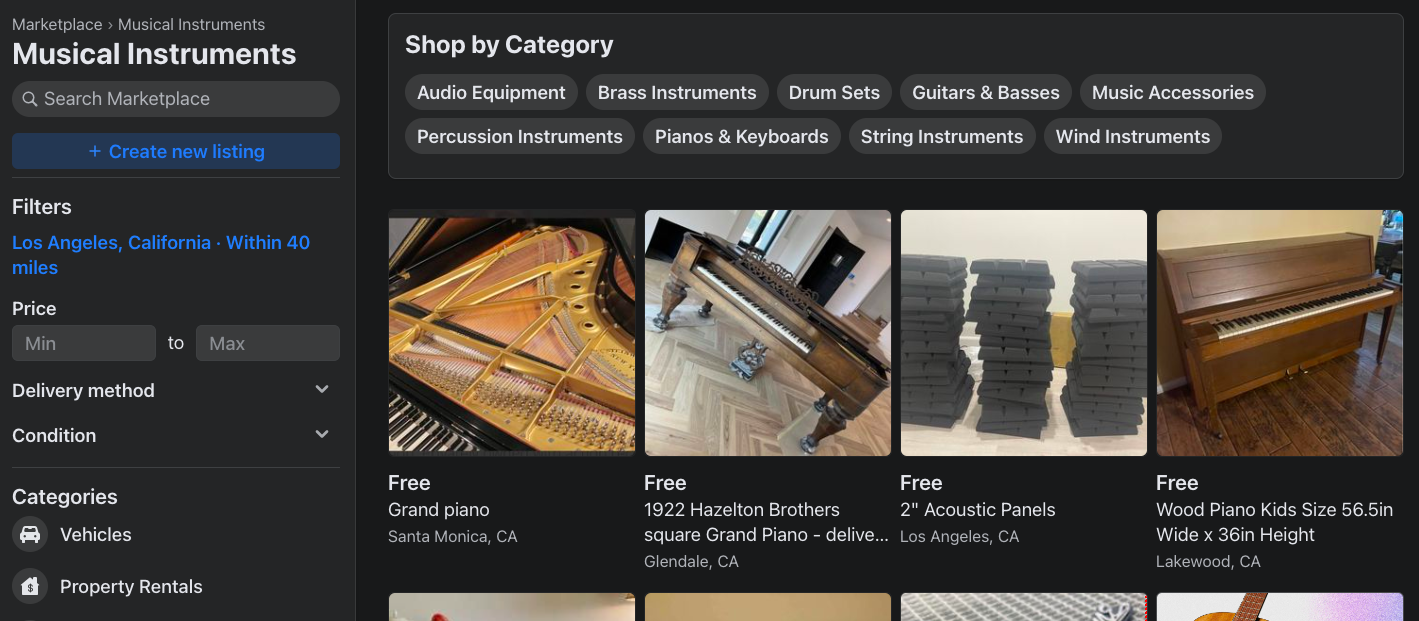Open the Los Angeles location filter
1419x621 pixels.
(161, 254)
